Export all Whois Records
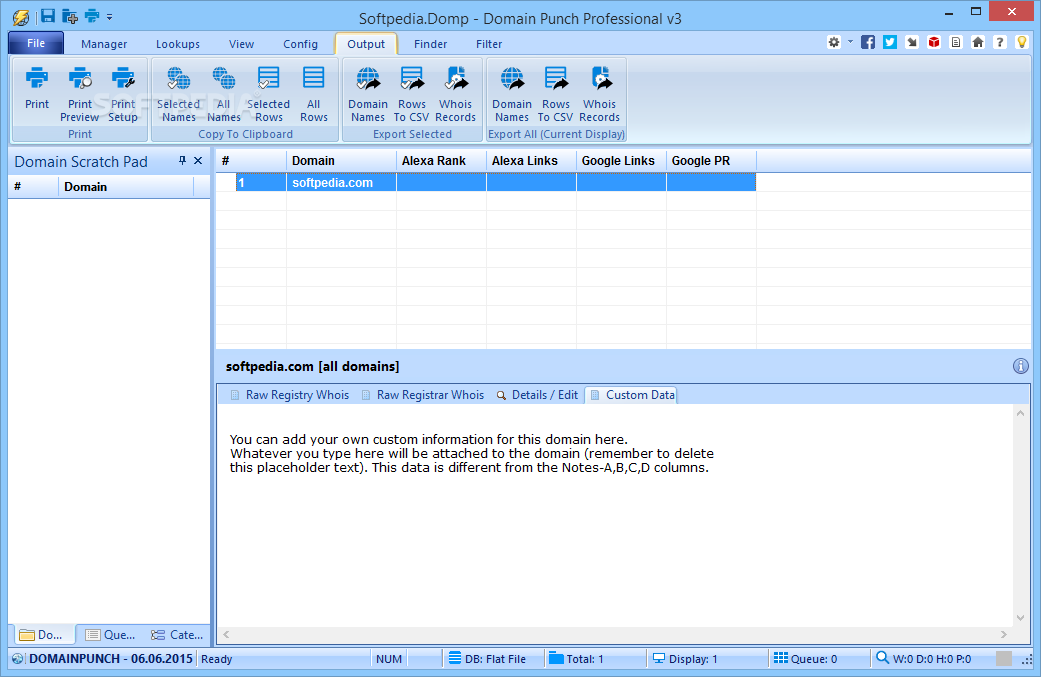 [x=600, y=94]
